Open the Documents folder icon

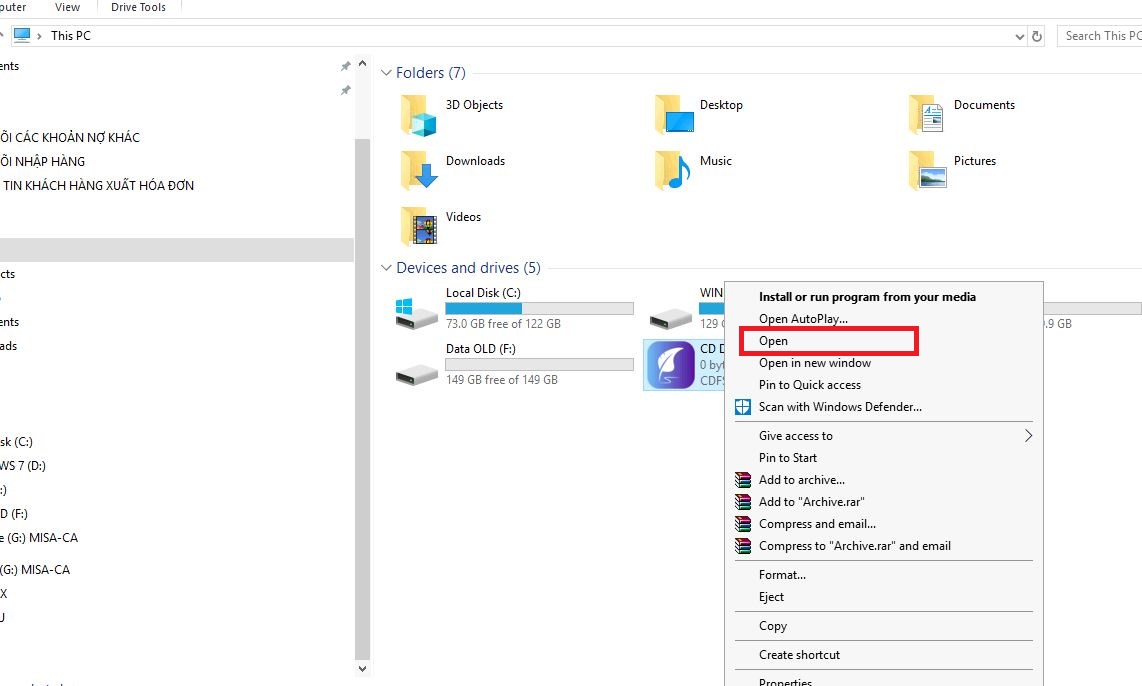tap(927, 115)
